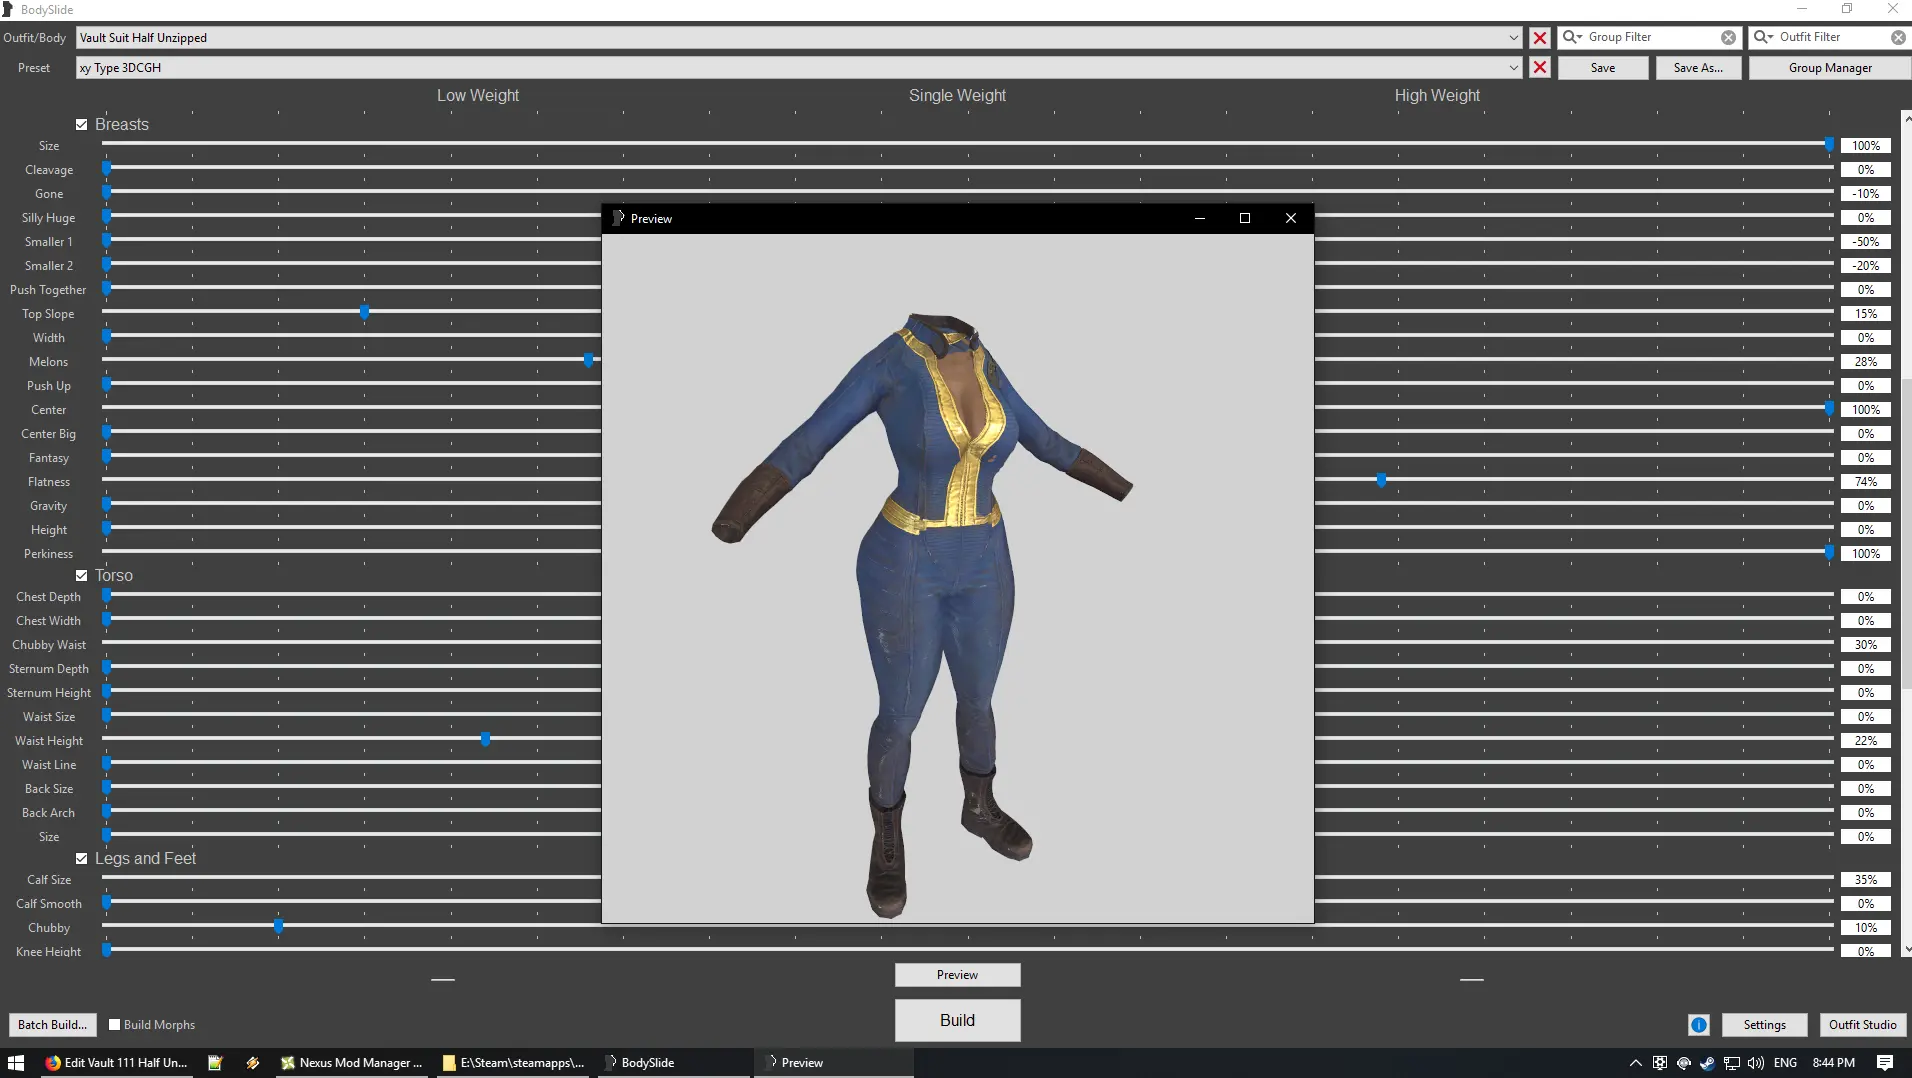The image size is (1912, 1078).
Task: Toggle the Breasts category checkbox
Action: point(82,125)
